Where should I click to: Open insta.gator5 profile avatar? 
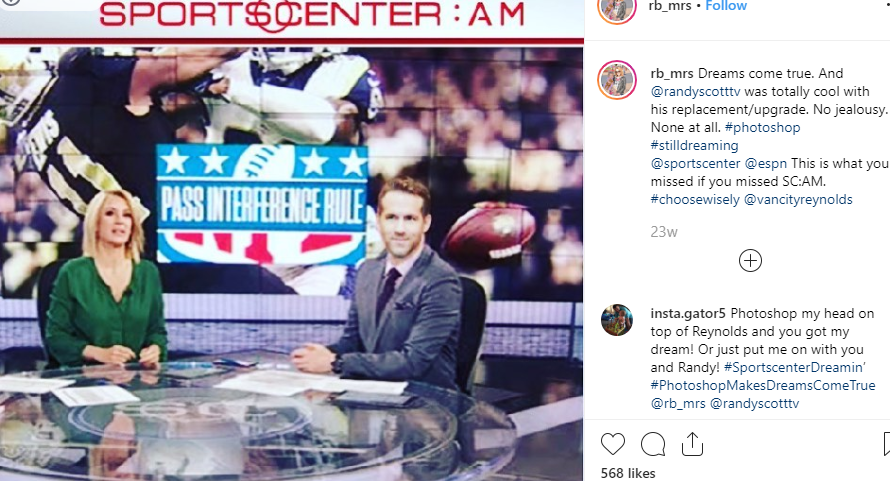point(617,320)
